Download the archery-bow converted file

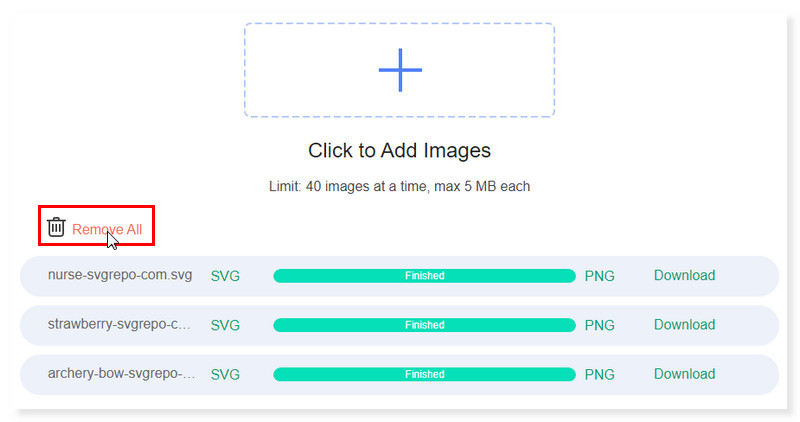684,374
